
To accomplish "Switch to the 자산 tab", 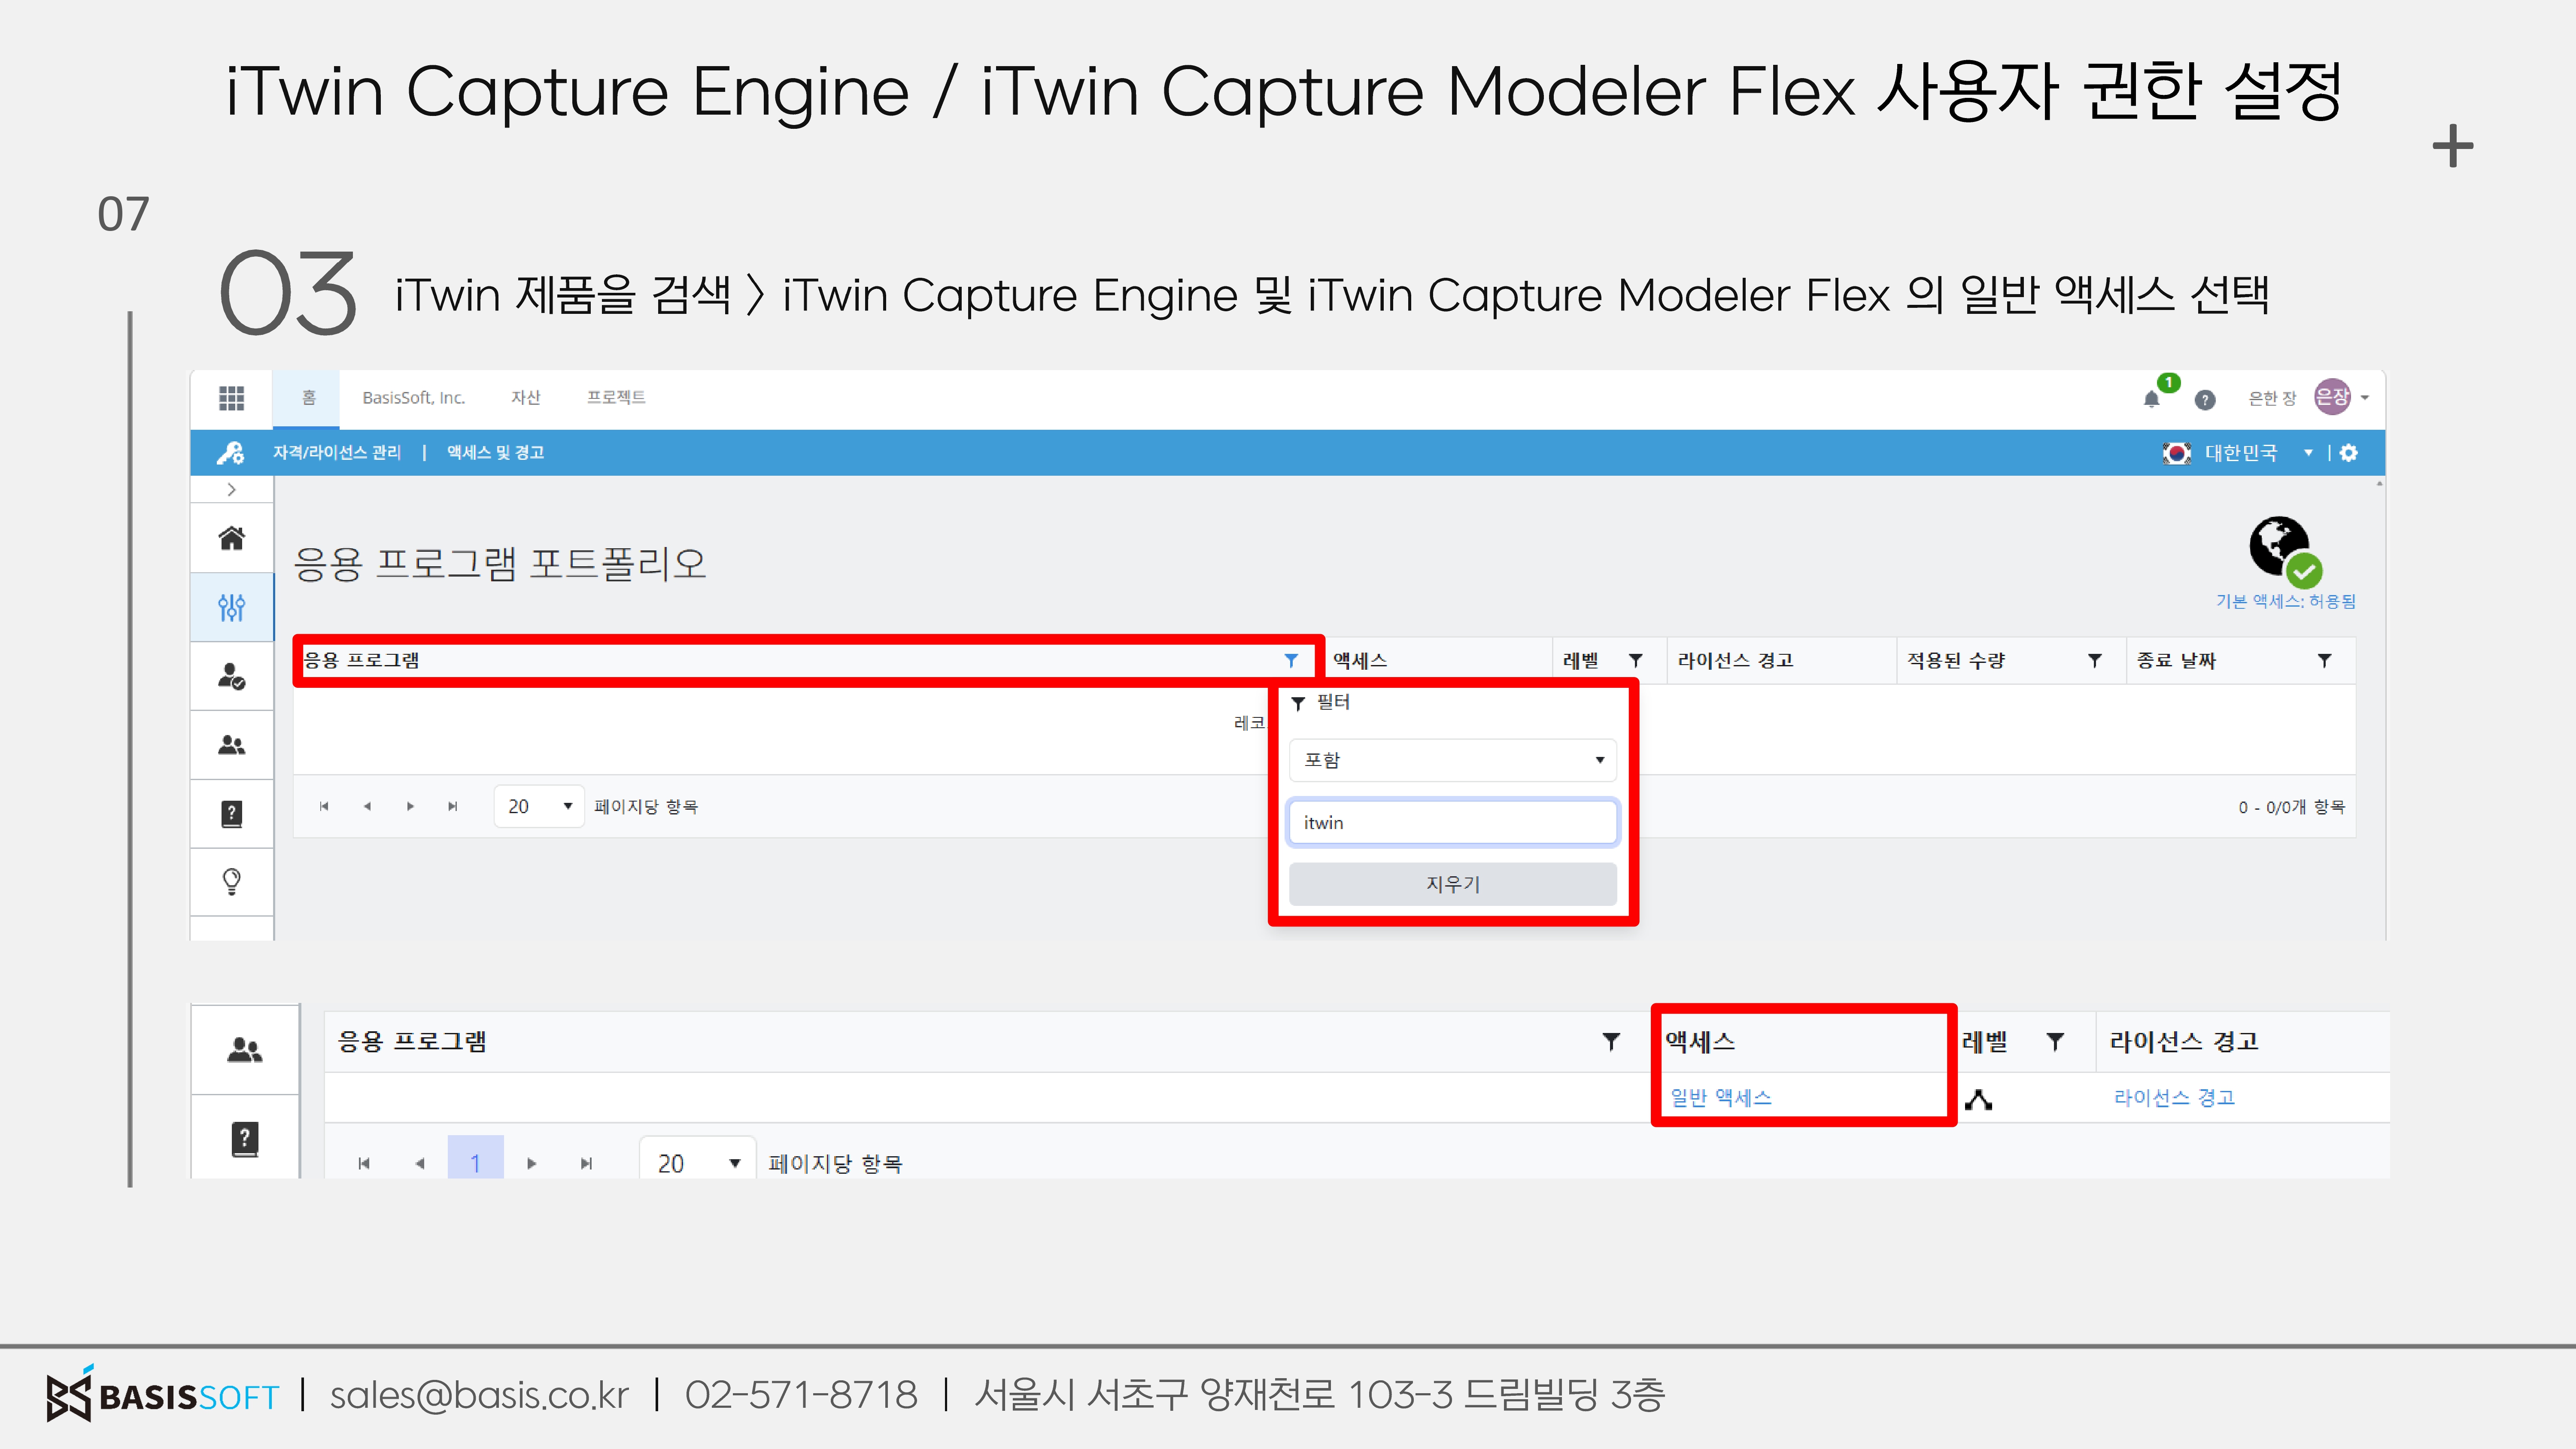I will click(x=525, y=398).
